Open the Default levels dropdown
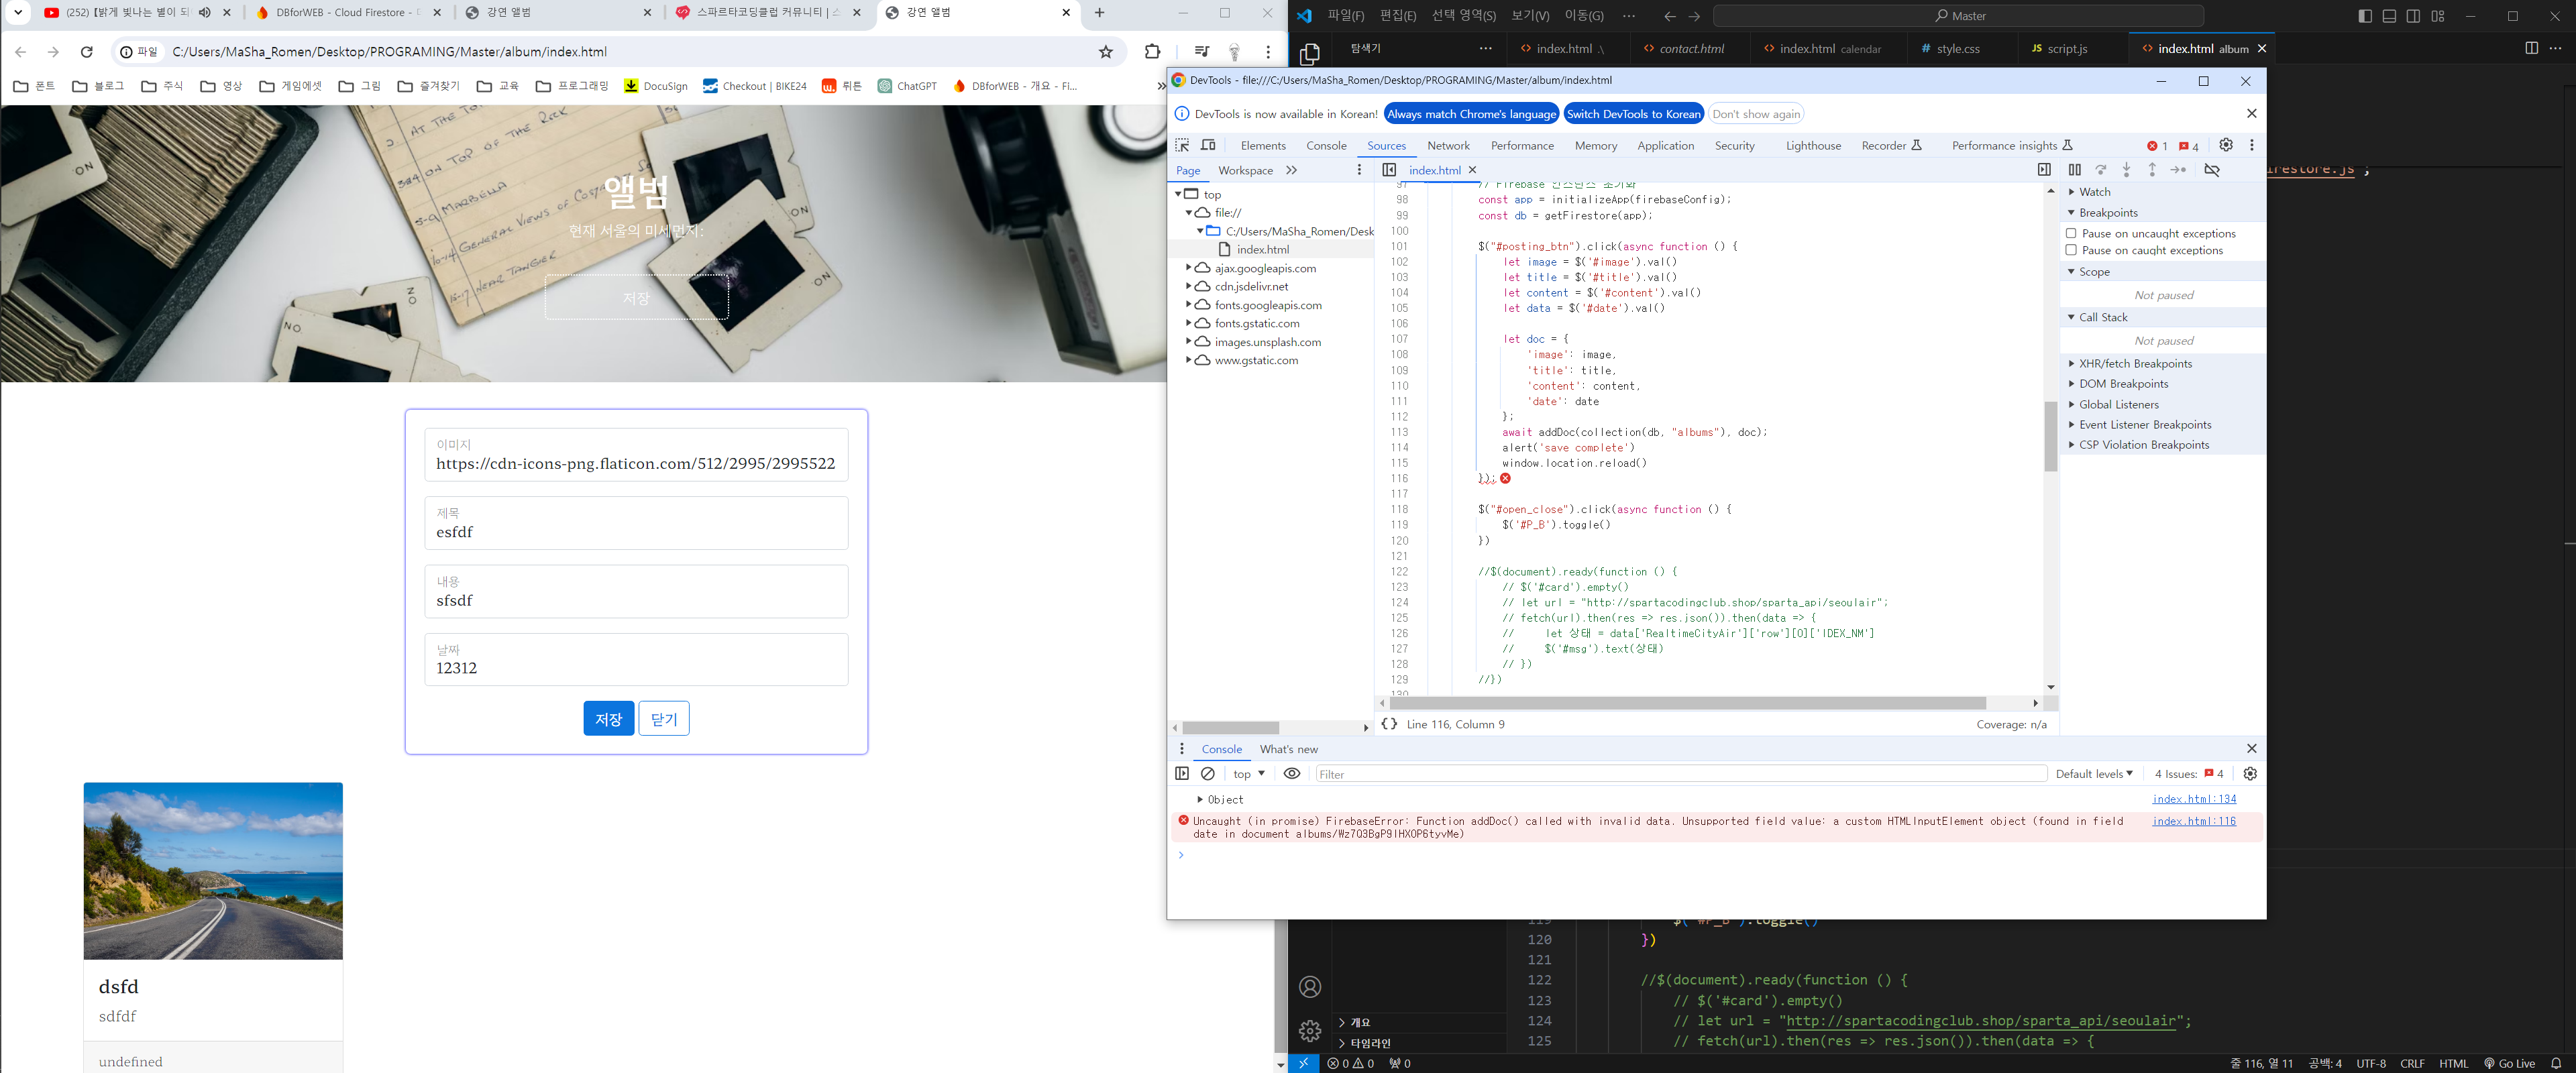 (x=2094, y=773)
